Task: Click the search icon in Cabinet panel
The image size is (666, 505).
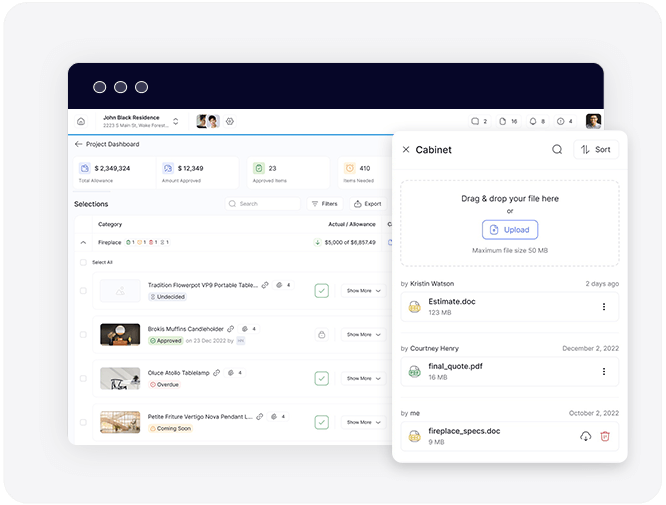Action: pyautogui.click(x=557, y=149)
